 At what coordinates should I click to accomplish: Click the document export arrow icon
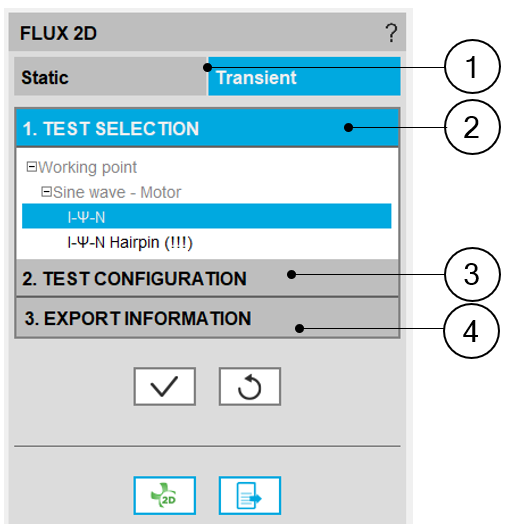[x=249, y=496]
